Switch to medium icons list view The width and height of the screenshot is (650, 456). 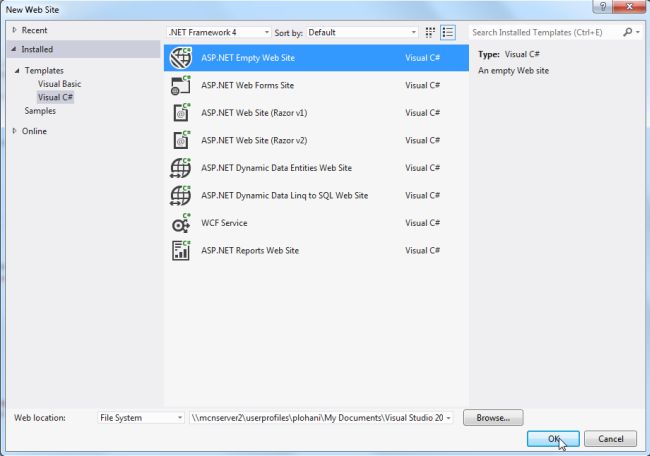pos(448,32)
